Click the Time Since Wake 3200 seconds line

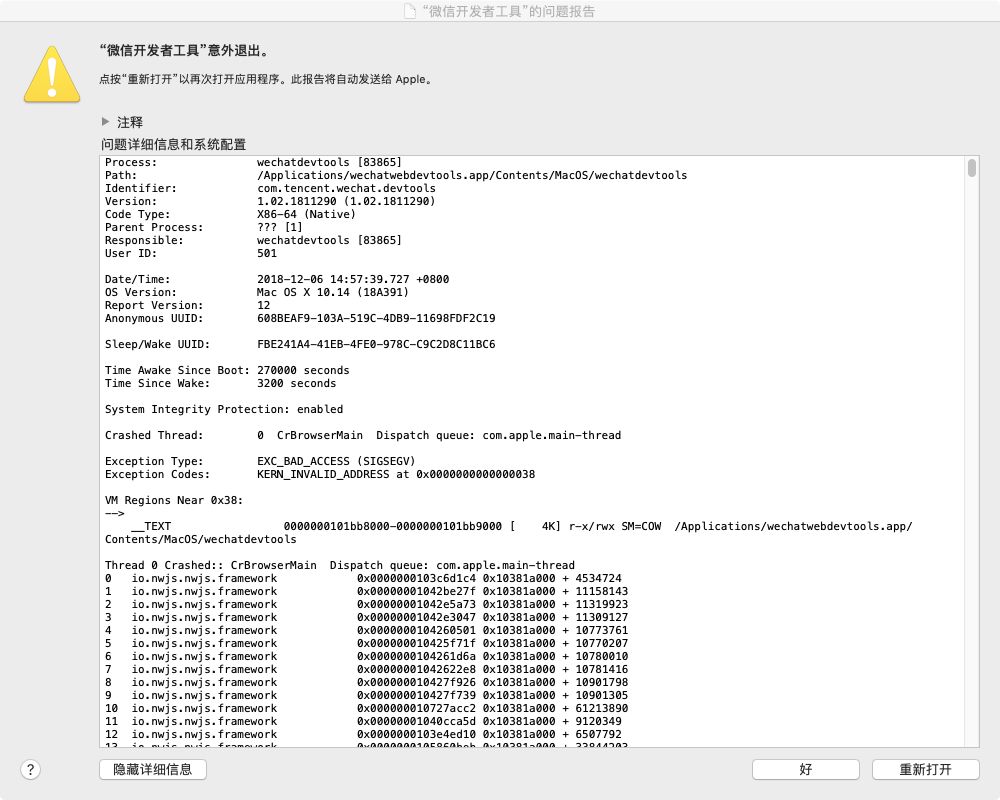[220, 383]
